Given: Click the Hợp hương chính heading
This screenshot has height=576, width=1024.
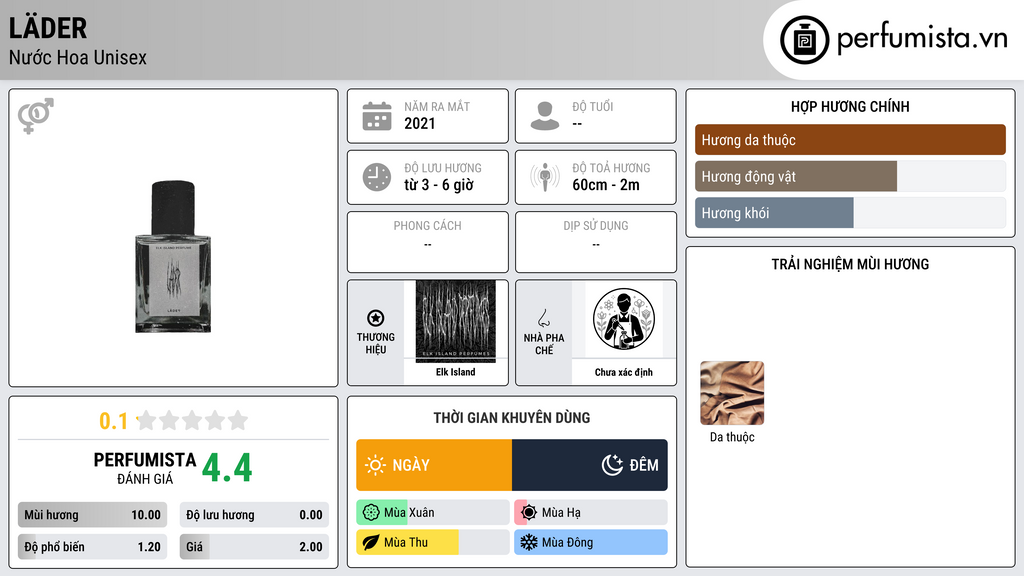Looking at the screenshot, I should coord(850,106).
